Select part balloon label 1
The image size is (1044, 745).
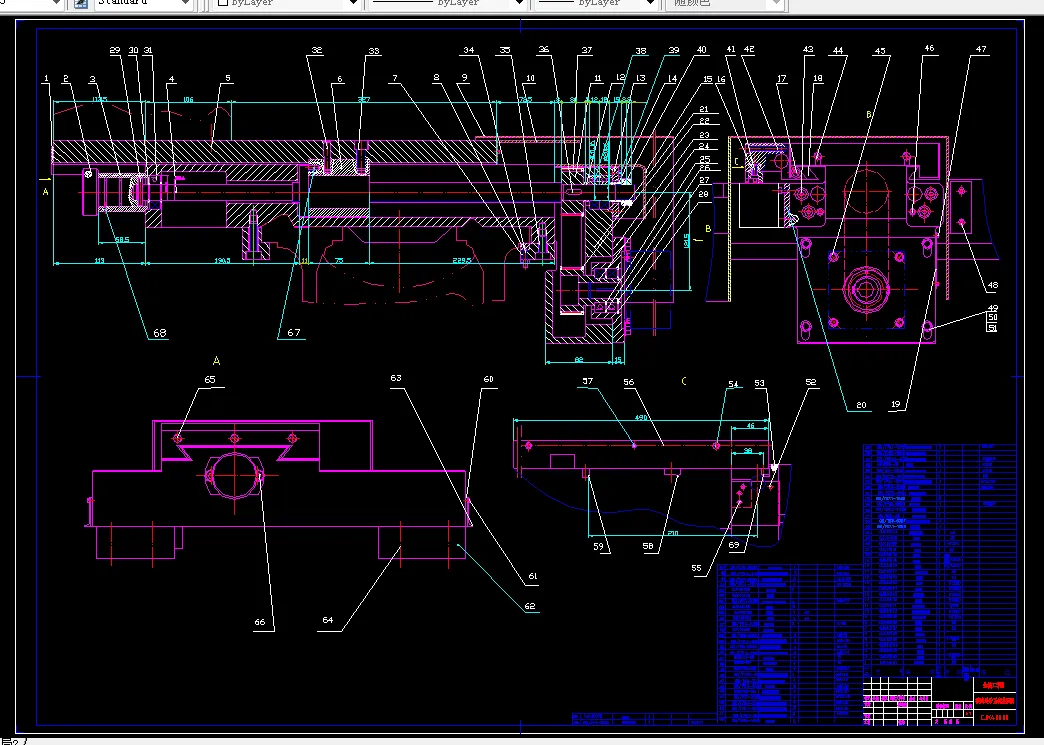pos(46,79)
